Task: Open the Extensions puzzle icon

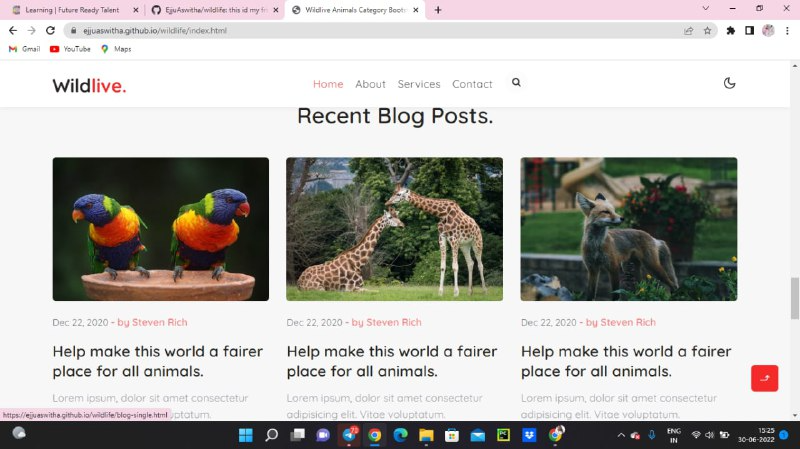Action: (731, 31)
